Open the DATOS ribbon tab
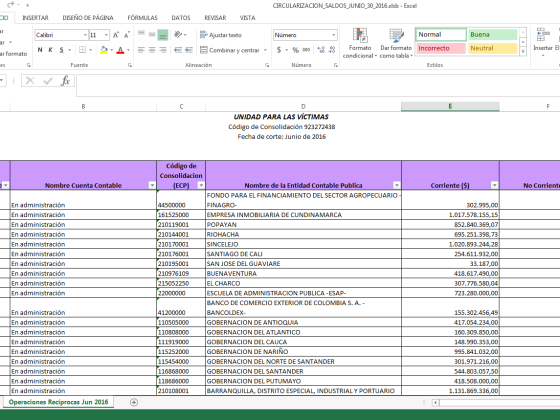The height and width of the screenshot is (420, 560). click(181, 18)
